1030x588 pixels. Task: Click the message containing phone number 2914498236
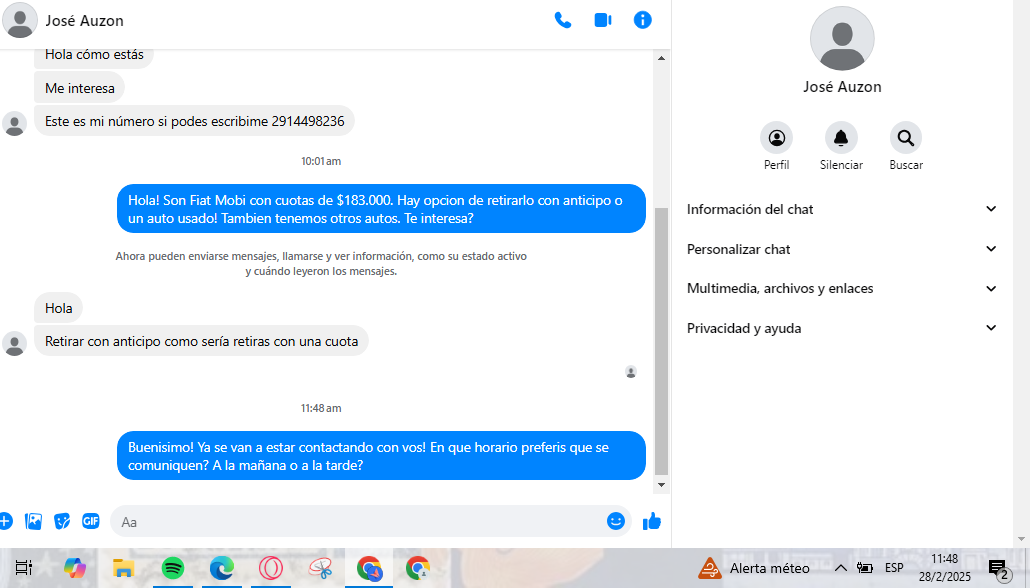pos(194,121)
